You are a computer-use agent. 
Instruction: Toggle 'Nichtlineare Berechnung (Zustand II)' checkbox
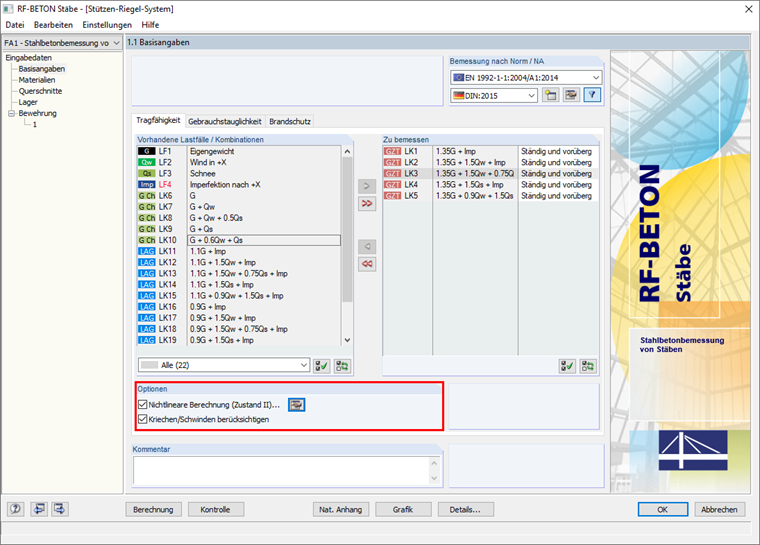142,404
